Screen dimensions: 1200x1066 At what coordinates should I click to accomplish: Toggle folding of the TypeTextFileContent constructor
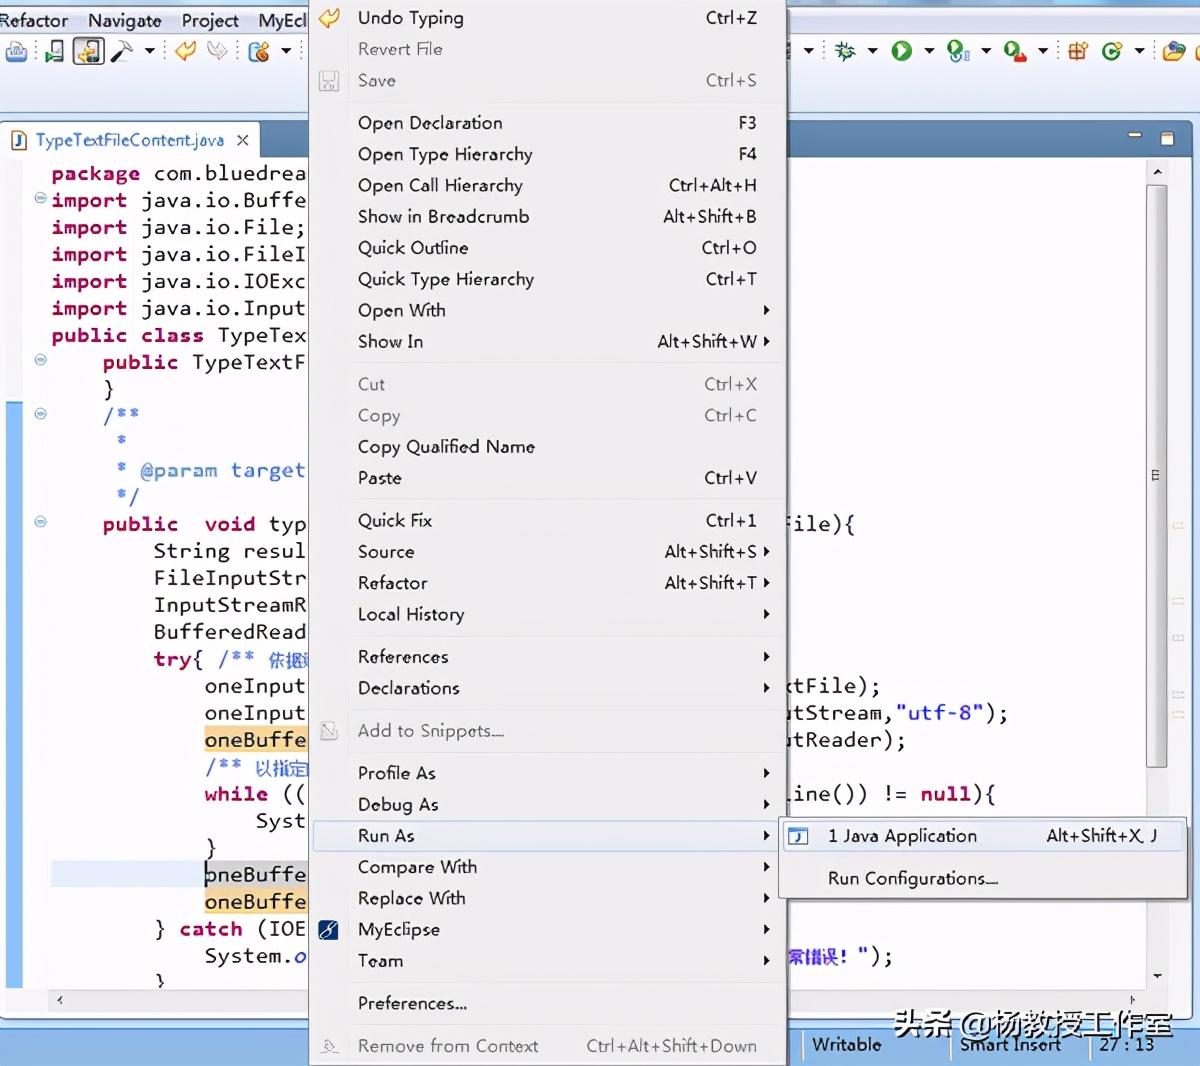click(x=41, y=360)
